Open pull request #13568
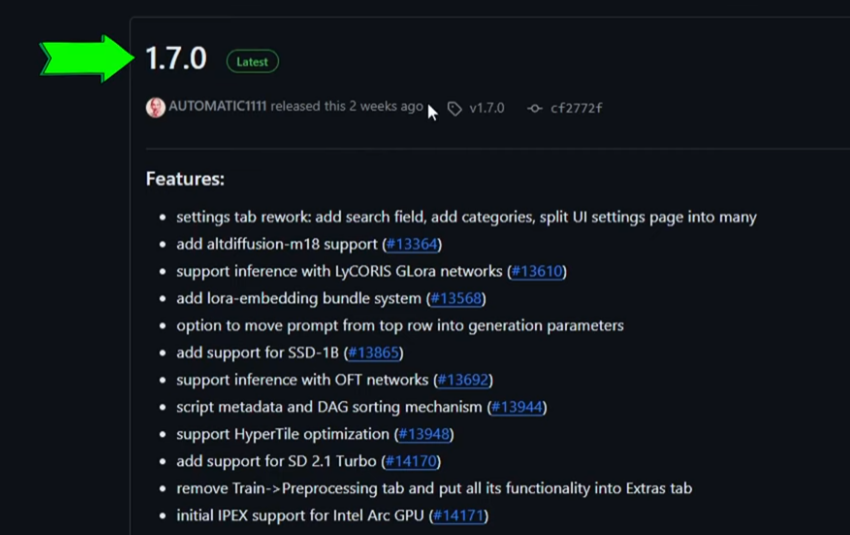Image resolution: width=850 pixels, height=535 pixels. pyautogui.click(x=456, y=299)
